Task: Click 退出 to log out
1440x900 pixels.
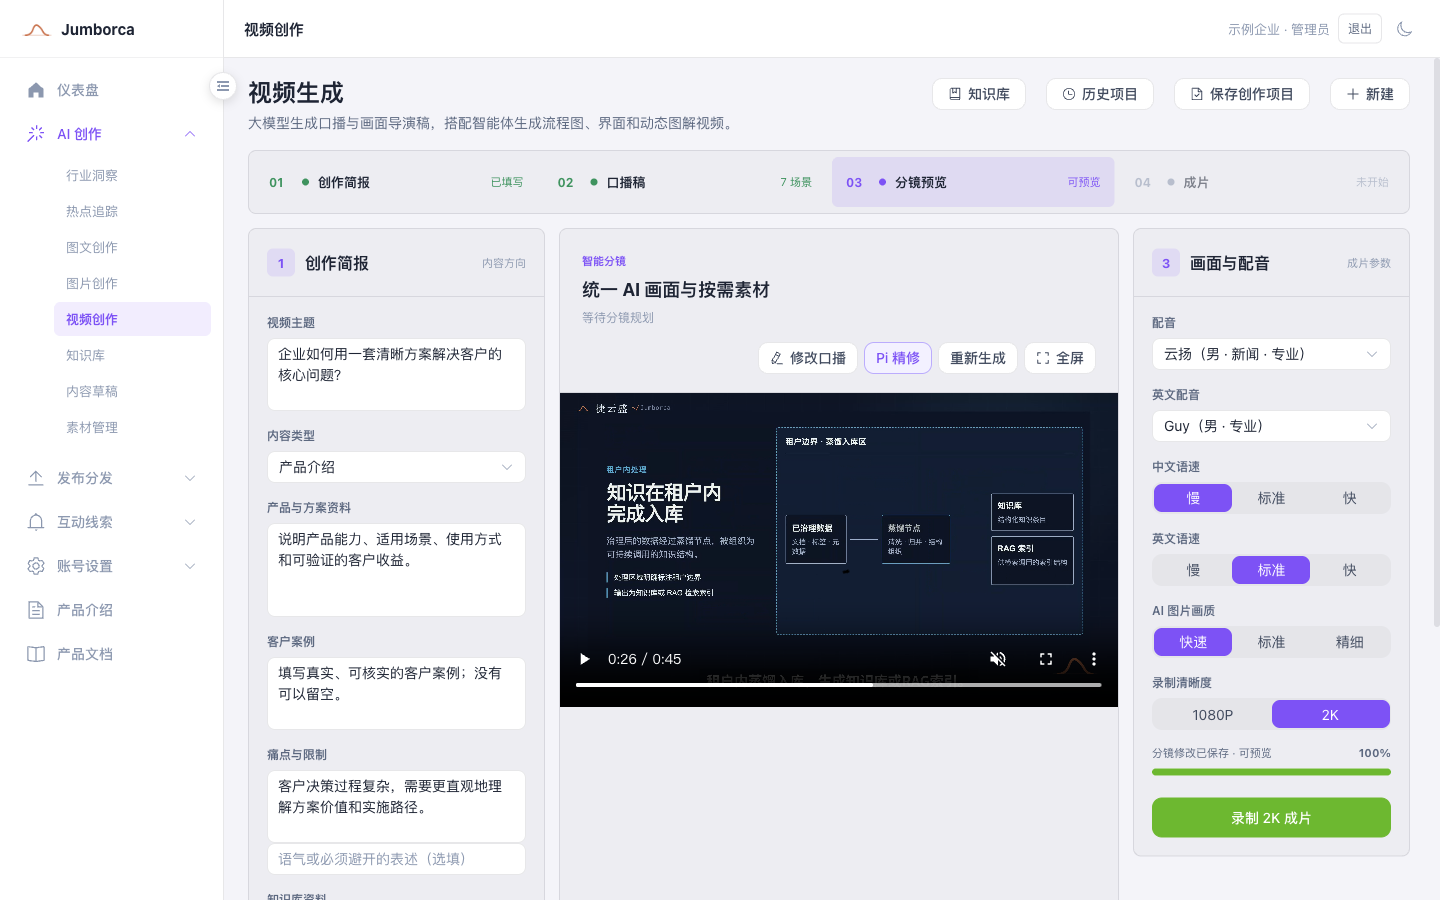Action: point(1360,29)
